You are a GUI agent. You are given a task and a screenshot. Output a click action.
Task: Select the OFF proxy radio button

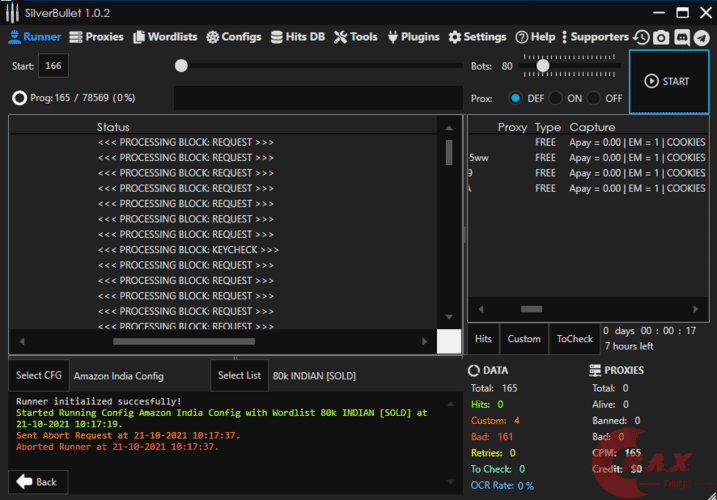[594, 98]
